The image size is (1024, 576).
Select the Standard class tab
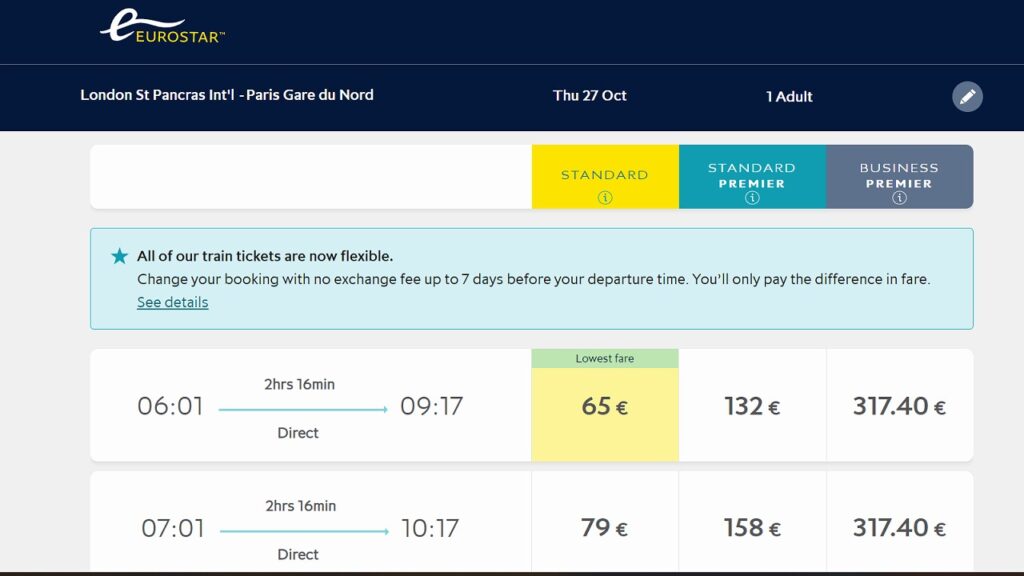(x=605, y=177)
